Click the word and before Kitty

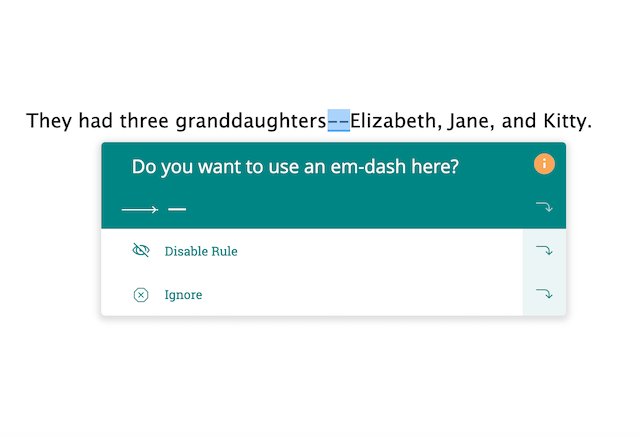[x=519, y=121]
